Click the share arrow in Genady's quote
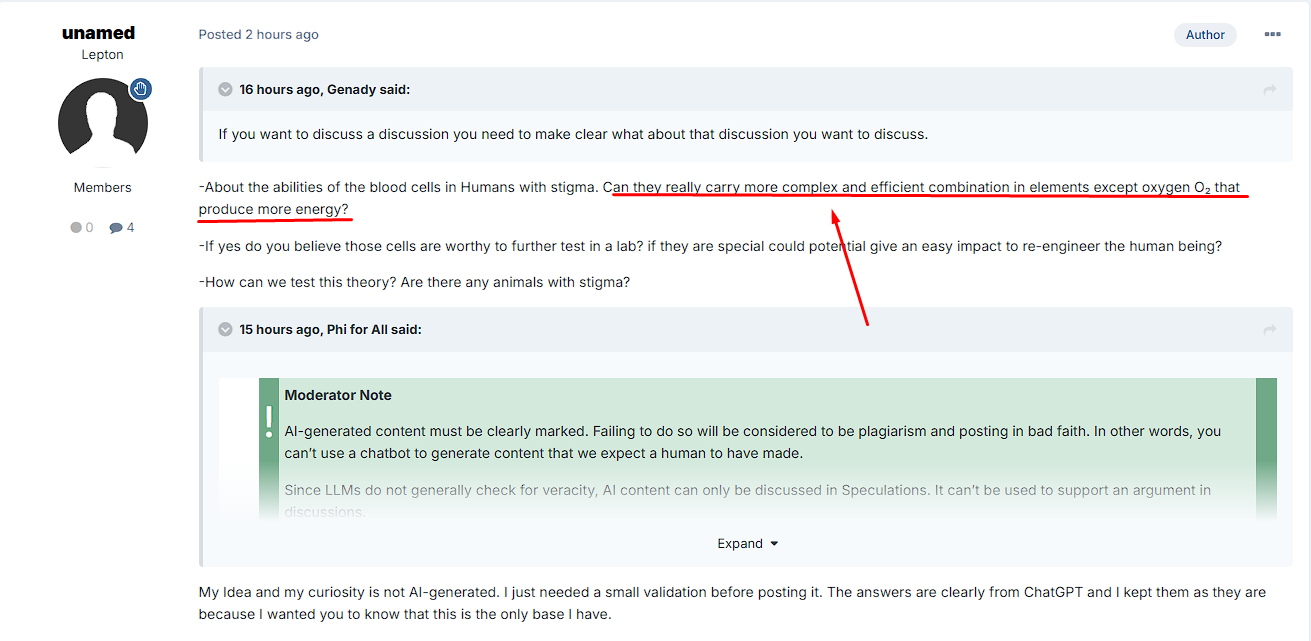This screenshot has width=1311, height=641. [x=1270, y=90]
